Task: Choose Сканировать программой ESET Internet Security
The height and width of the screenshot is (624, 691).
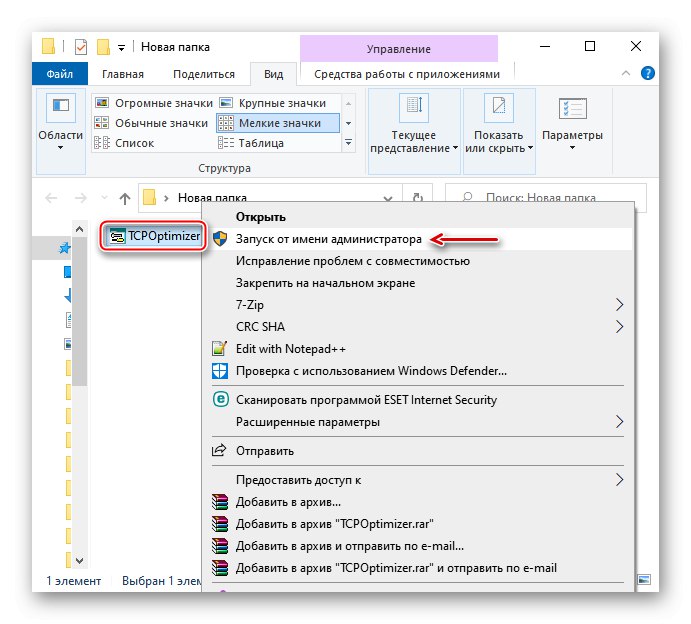Action: [x=419, y=400]
